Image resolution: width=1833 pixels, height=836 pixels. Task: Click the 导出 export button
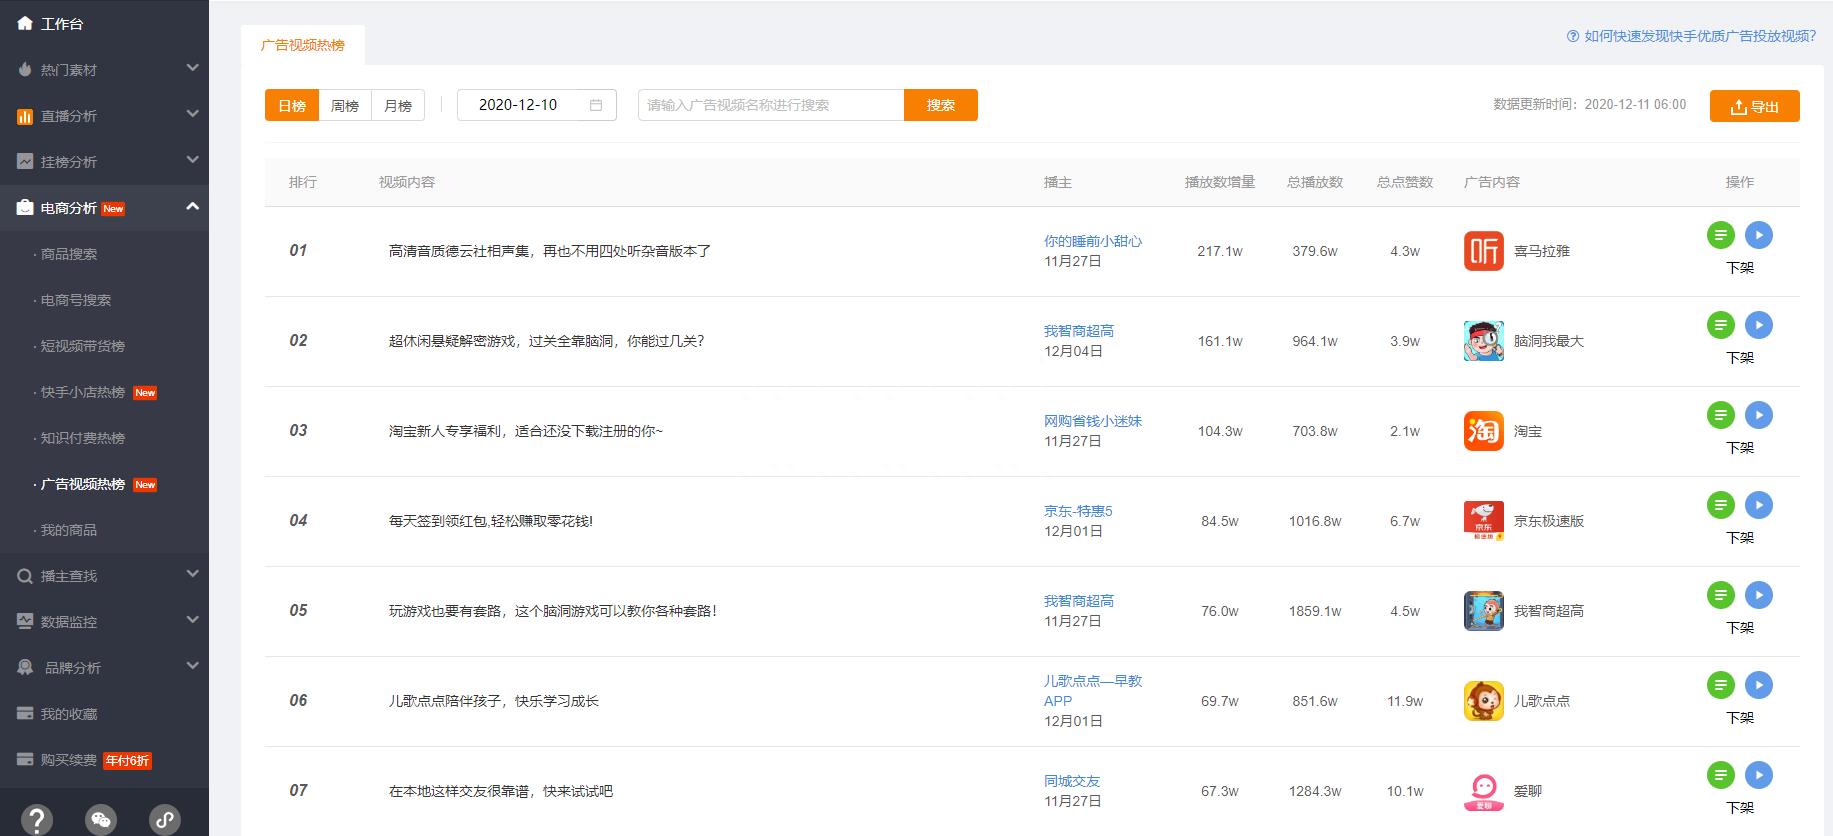tap(1754, 106)
